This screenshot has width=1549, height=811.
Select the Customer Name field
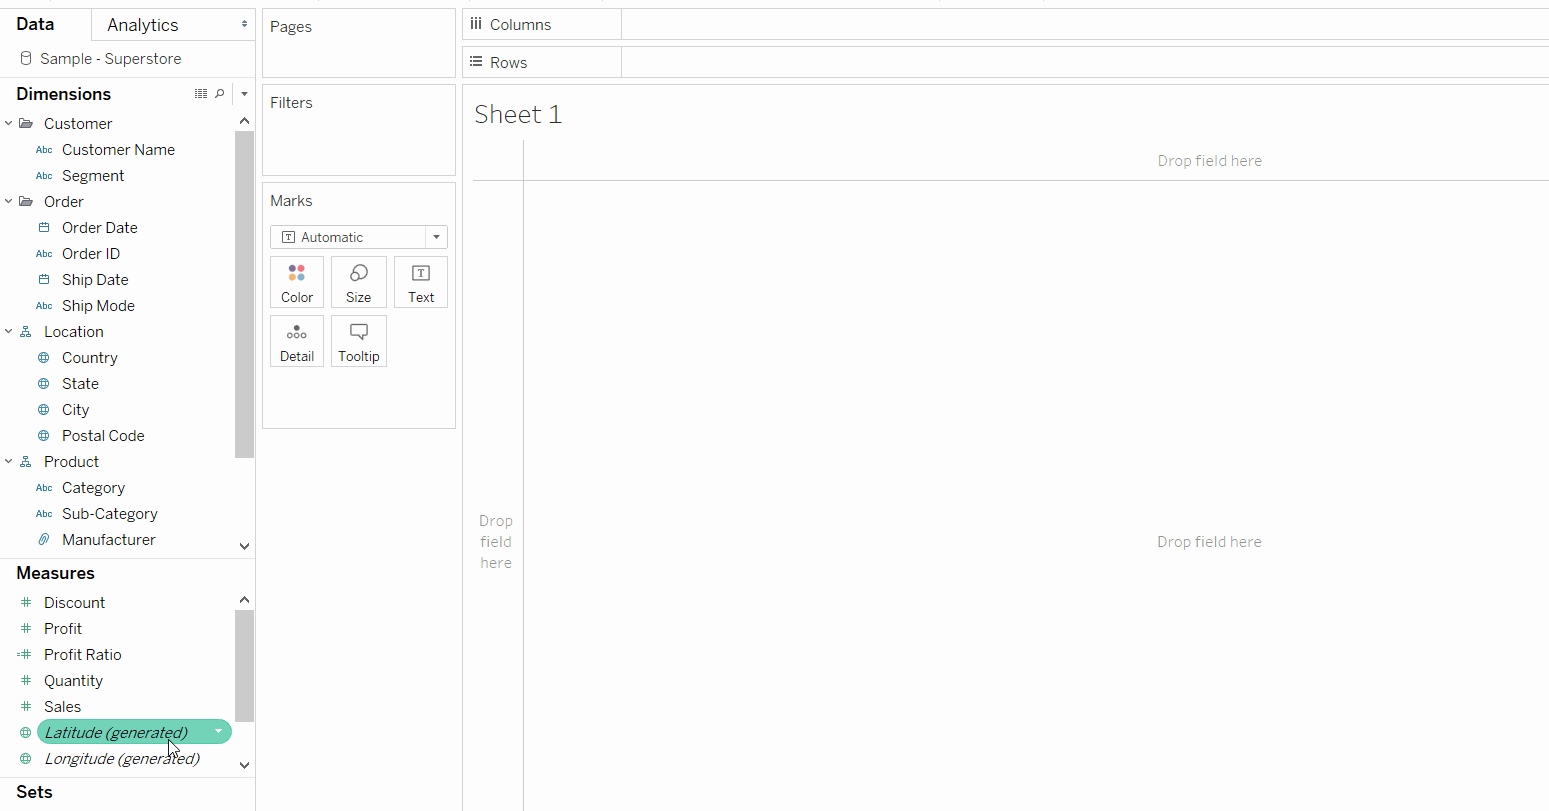tap(118, 150)
